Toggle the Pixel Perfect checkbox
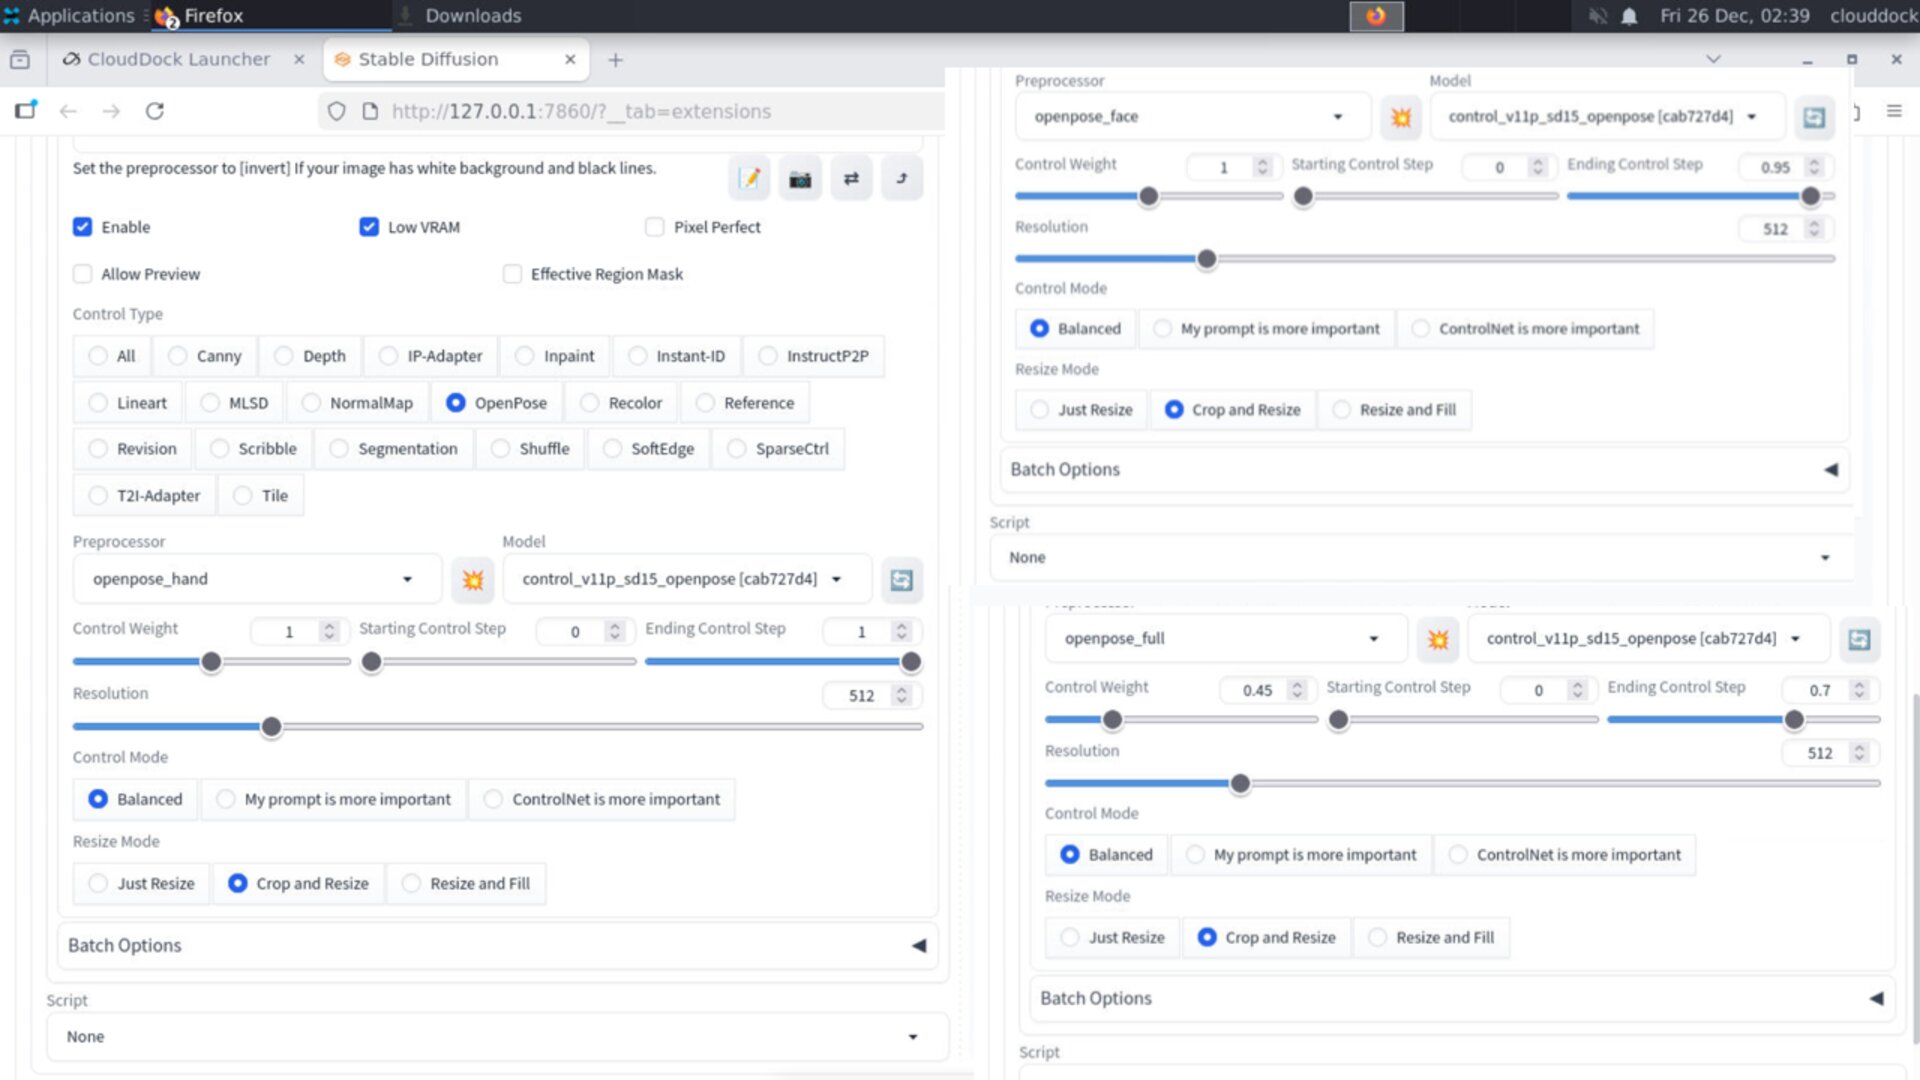 [x=655, y=227]
